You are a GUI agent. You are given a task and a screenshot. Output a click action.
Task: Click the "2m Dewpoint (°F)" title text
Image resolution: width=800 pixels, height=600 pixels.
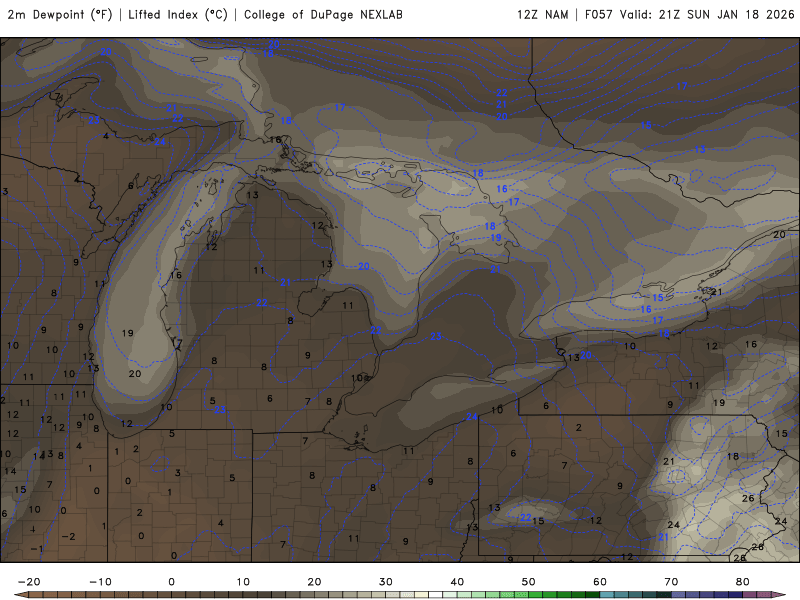tap(60, 15)
